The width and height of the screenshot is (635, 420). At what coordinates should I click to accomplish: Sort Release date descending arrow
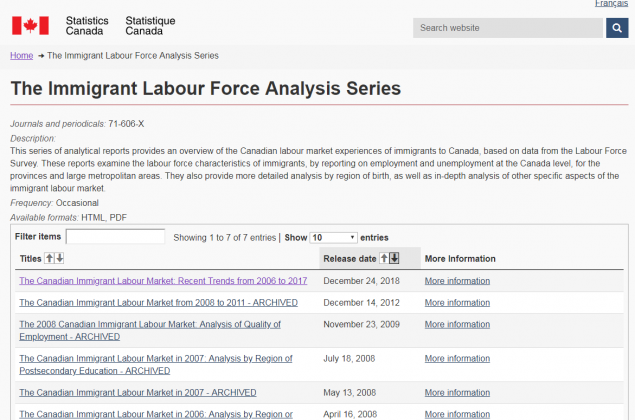[394, 258]
